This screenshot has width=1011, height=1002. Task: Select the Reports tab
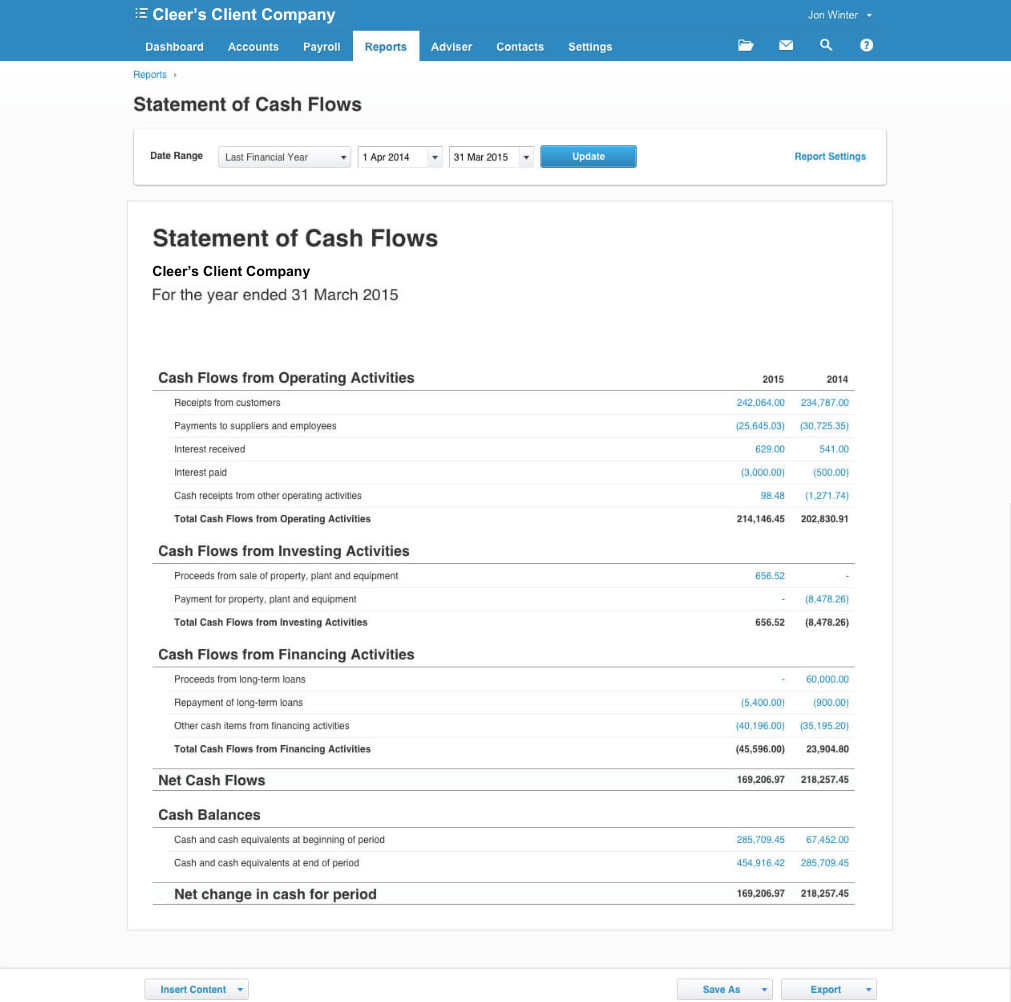click(386, 46)
